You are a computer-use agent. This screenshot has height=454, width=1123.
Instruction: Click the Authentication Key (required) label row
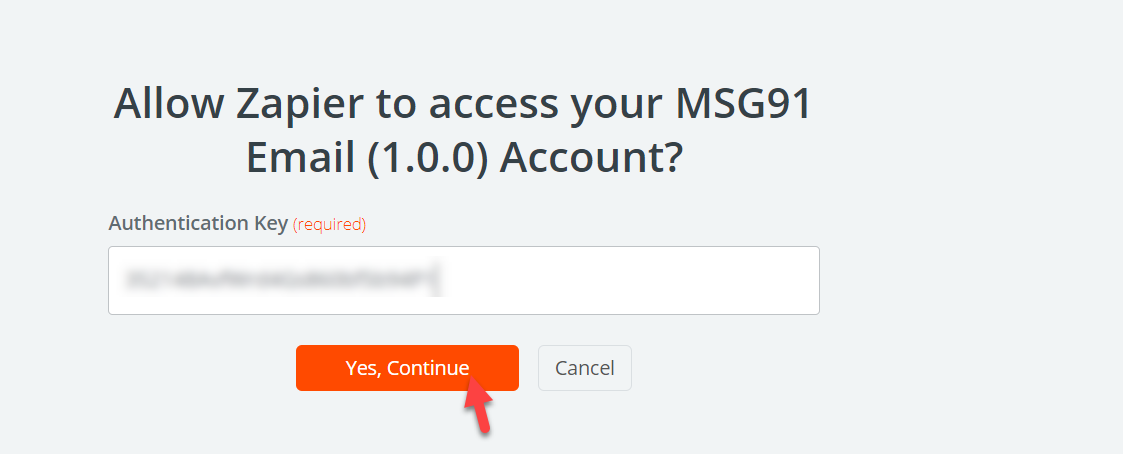click(x=237, y=224)
